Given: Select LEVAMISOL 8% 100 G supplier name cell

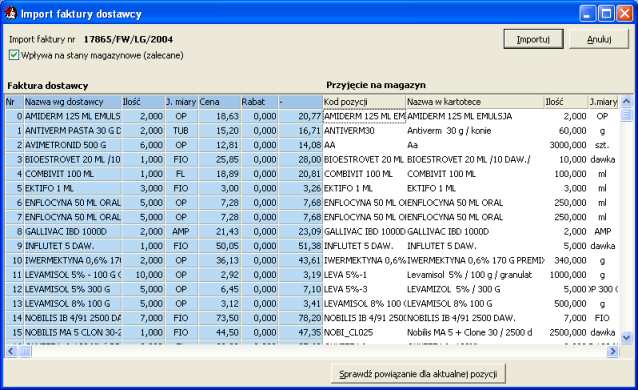Looking at the screenshot, I should (72, 304).
